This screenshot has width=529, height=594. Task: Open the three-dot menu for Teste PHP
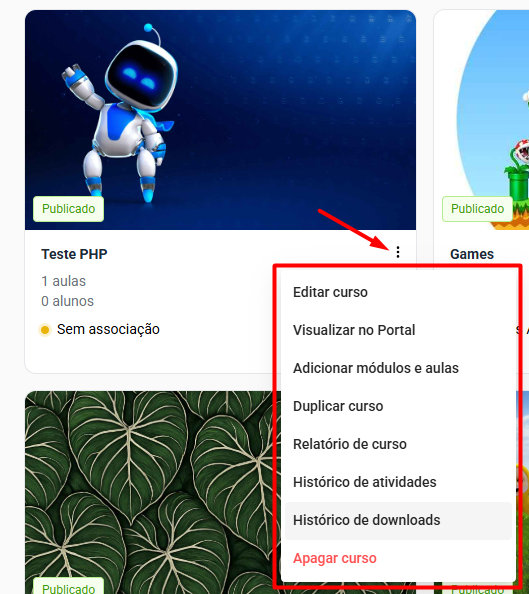pos(398,252)
